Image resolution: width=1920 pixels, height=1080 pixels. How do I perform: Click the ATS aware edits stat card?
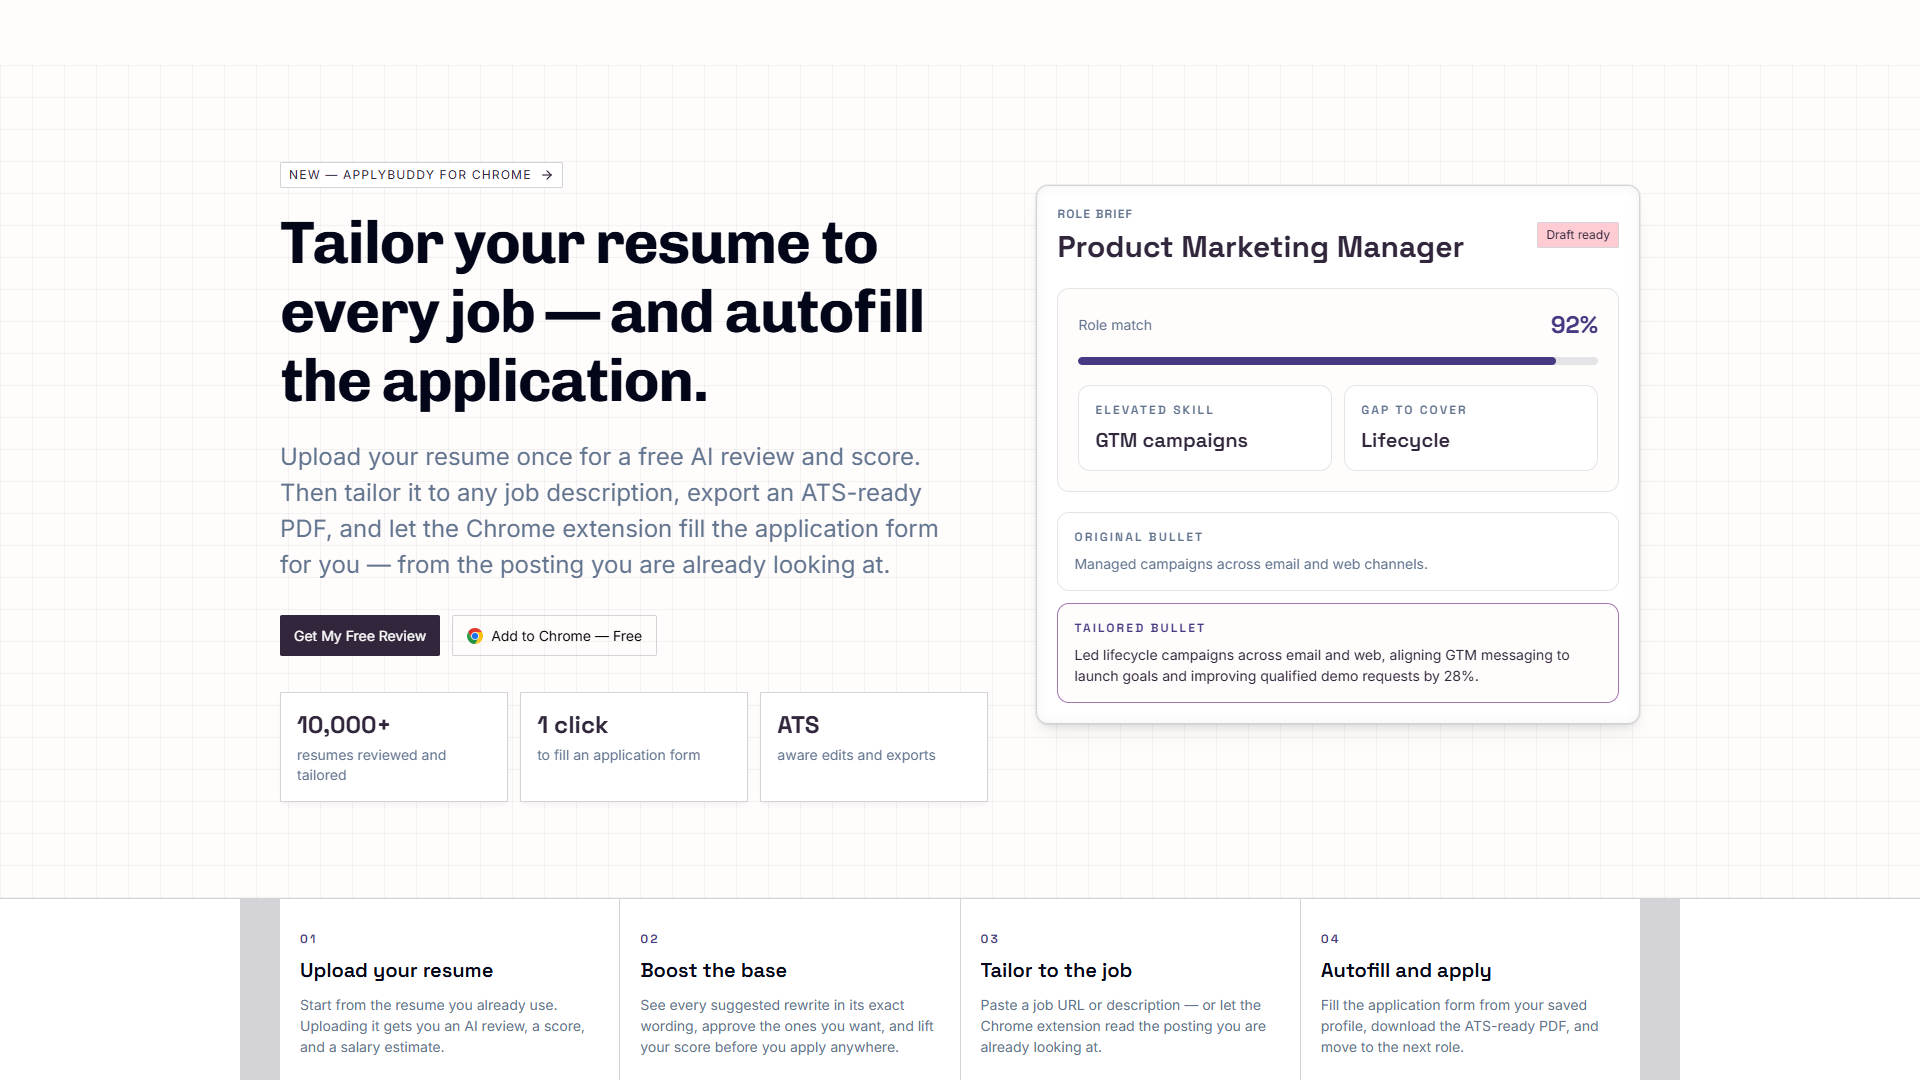874,747
